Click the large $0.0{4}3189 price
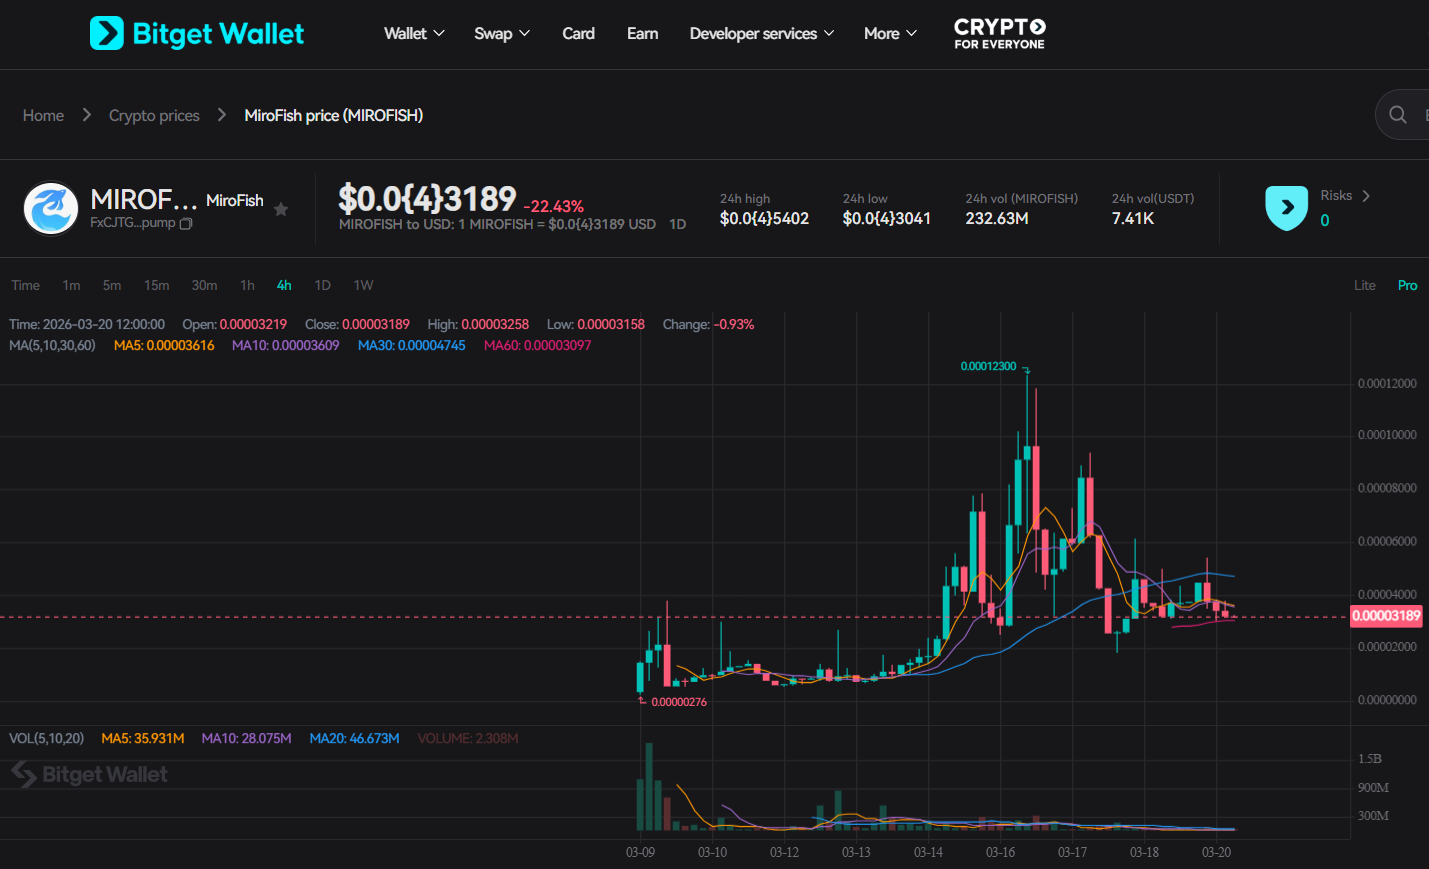 click(x=427, y=198)
